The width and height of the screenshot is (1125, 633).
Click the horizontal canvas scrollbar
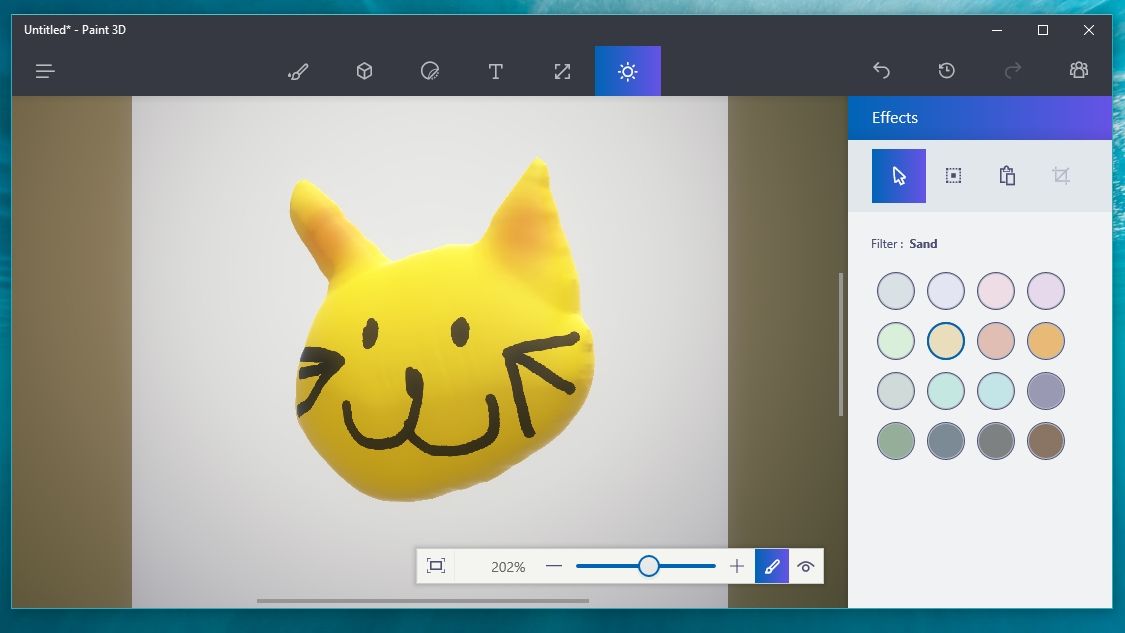click(x=423, y=601)
